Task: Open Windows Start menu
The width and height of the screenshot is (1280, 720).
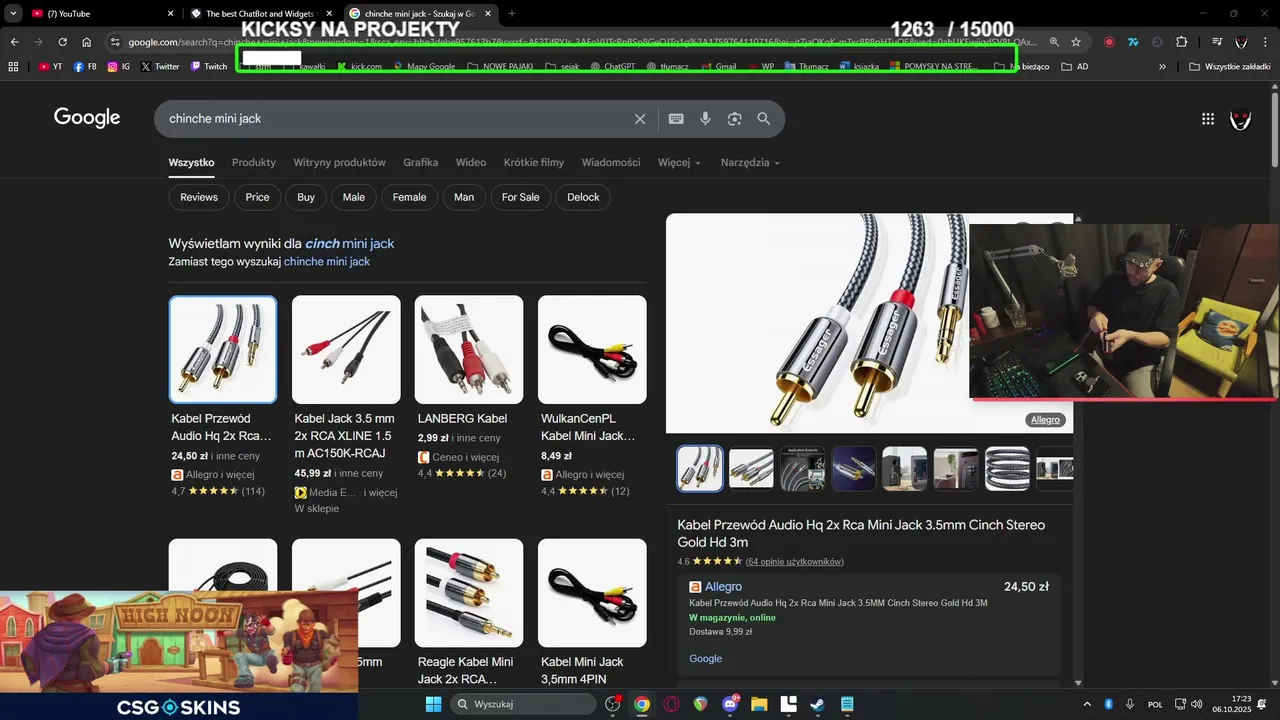Action: (x=433, y=704)
